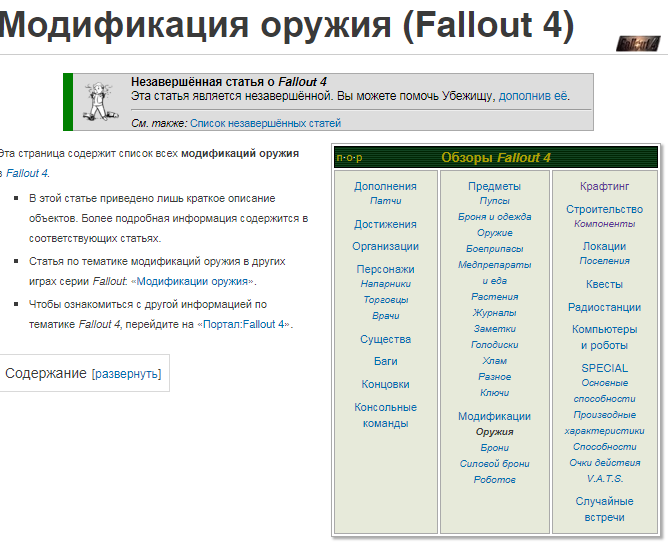Click the Fallout 4 logo icon

pos(639,43)
